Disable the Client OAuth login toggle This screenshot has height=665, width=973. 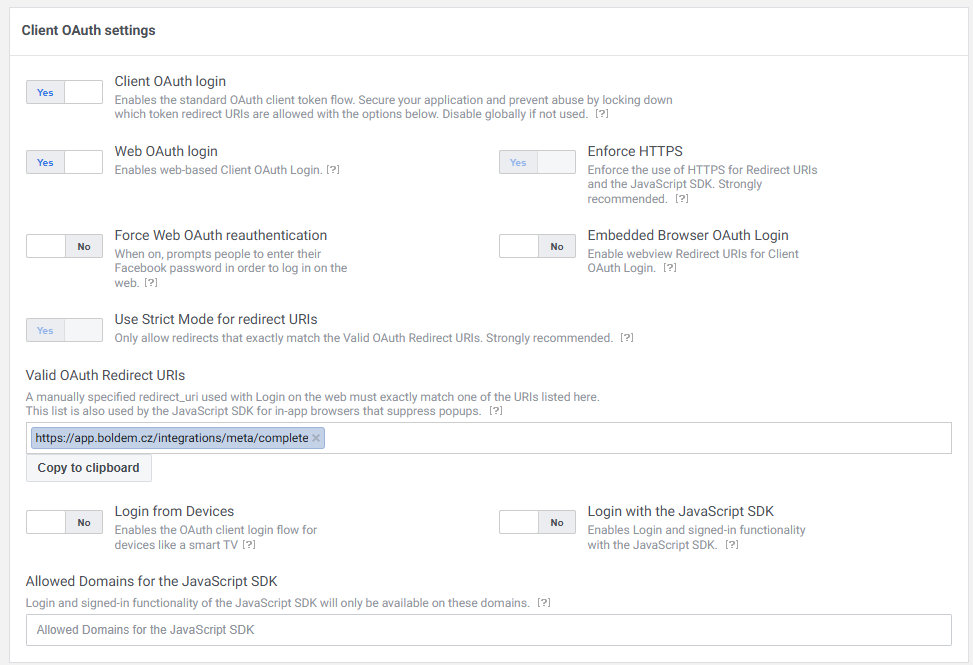pos(65,92)
